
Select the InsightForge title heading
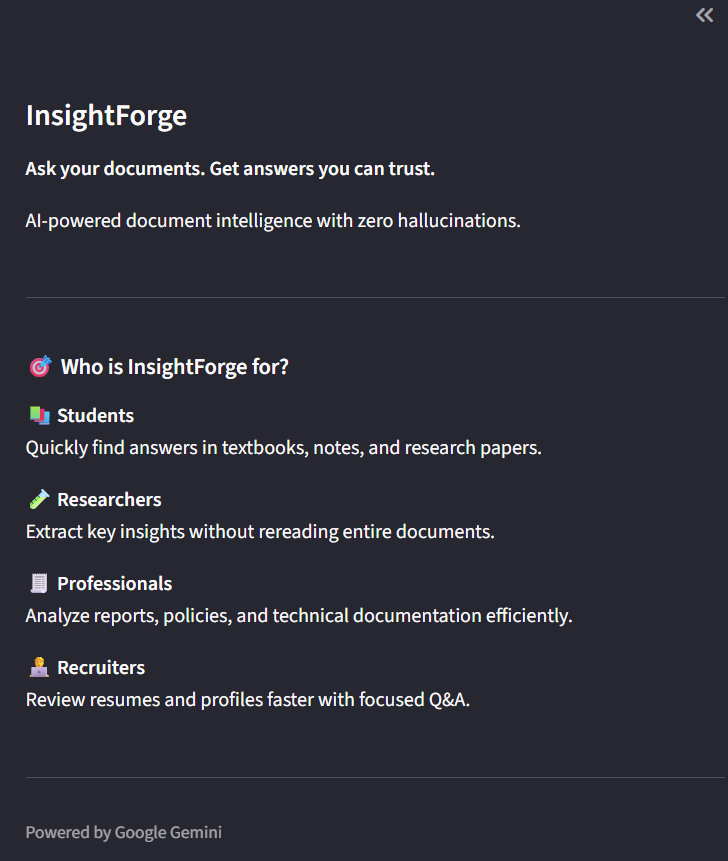(x=107, y=115)
